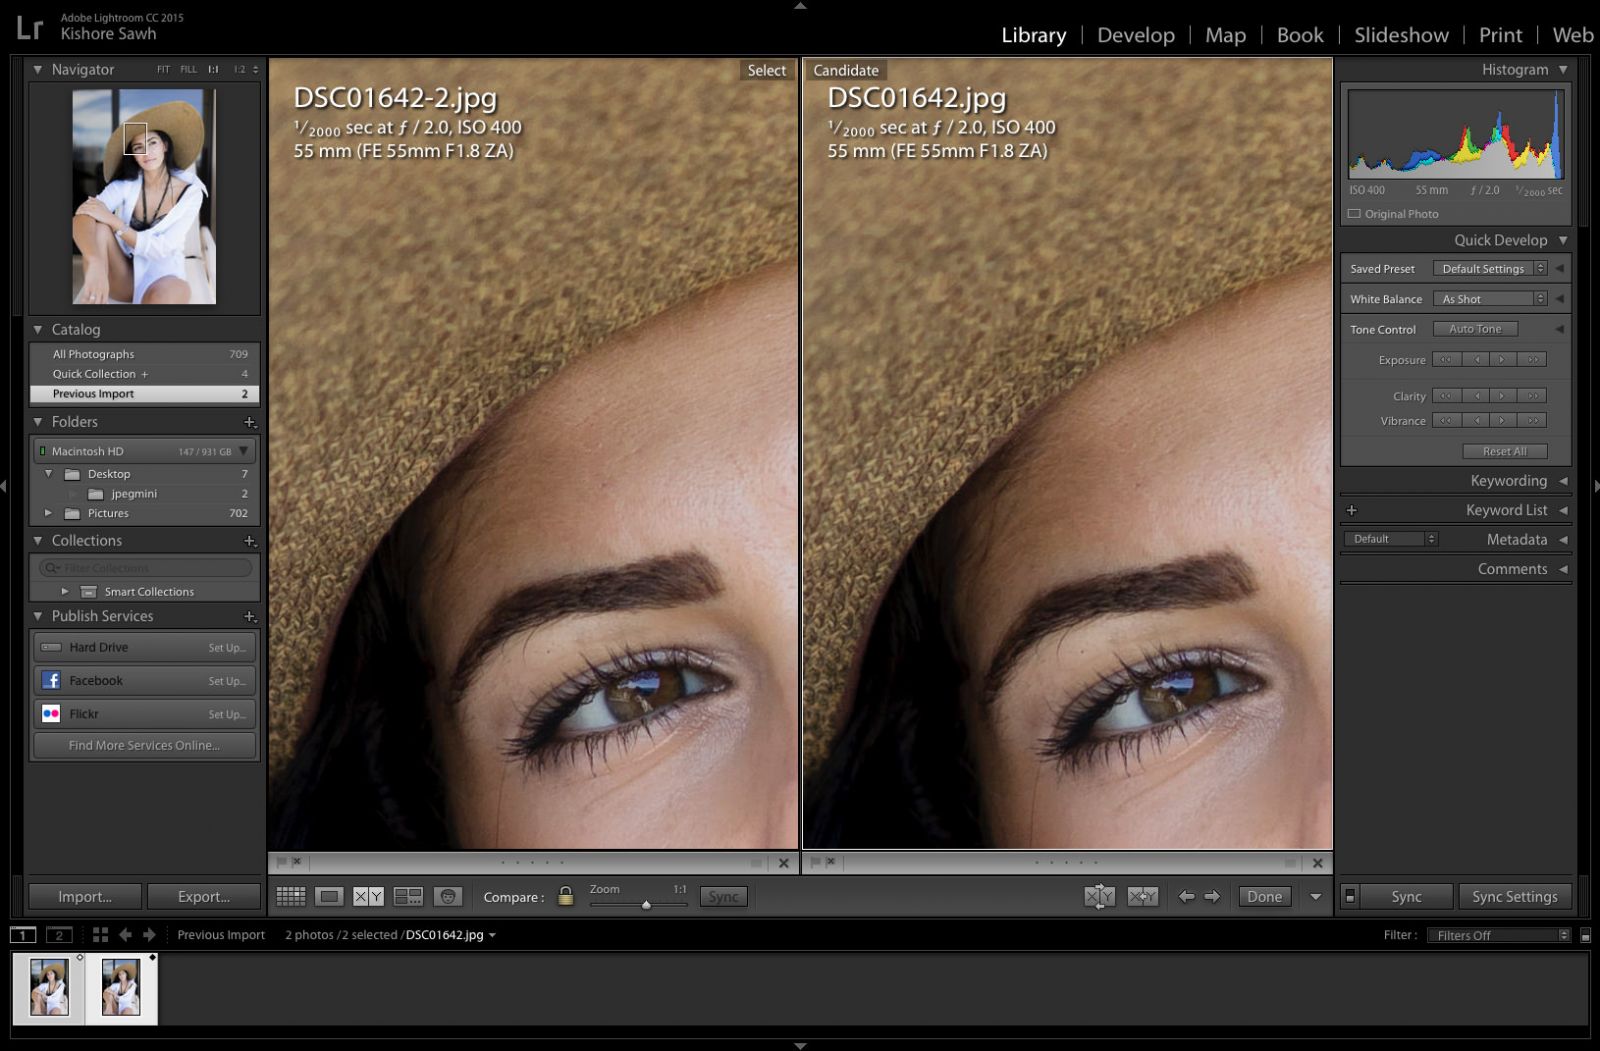Click the Zoom slider handle
The width and height of the screenshot is (1600, 1051).
(x=646, y=905)
